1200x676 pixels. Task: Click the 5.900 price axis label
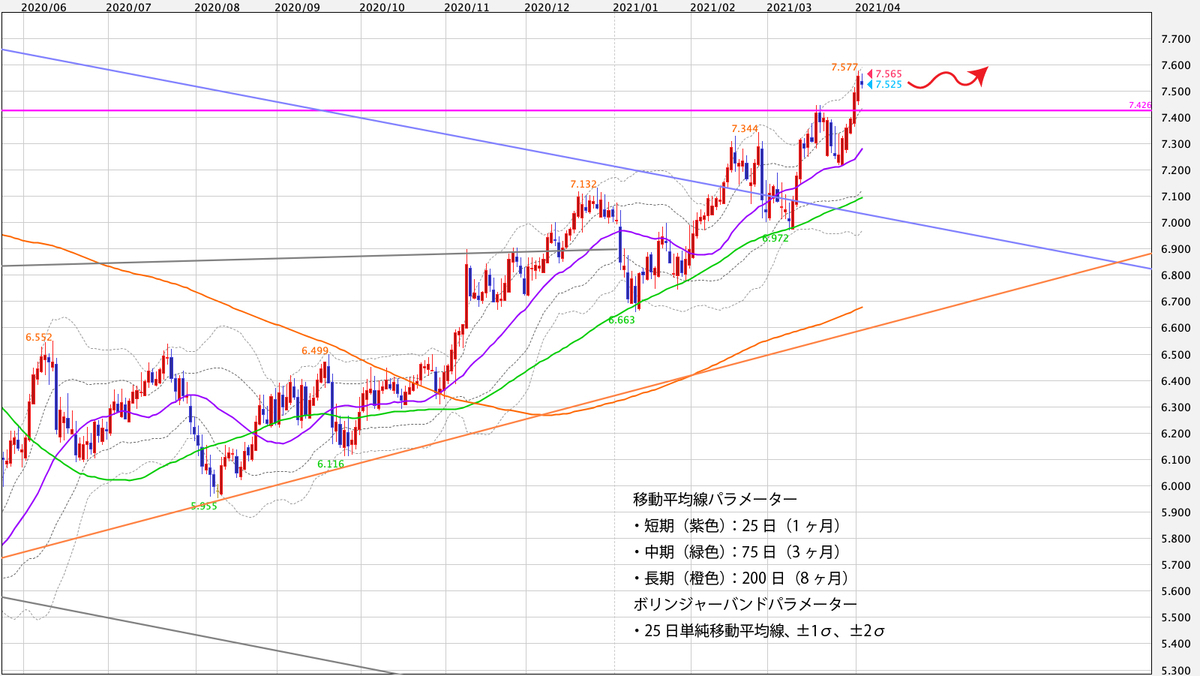point(1174,513)
